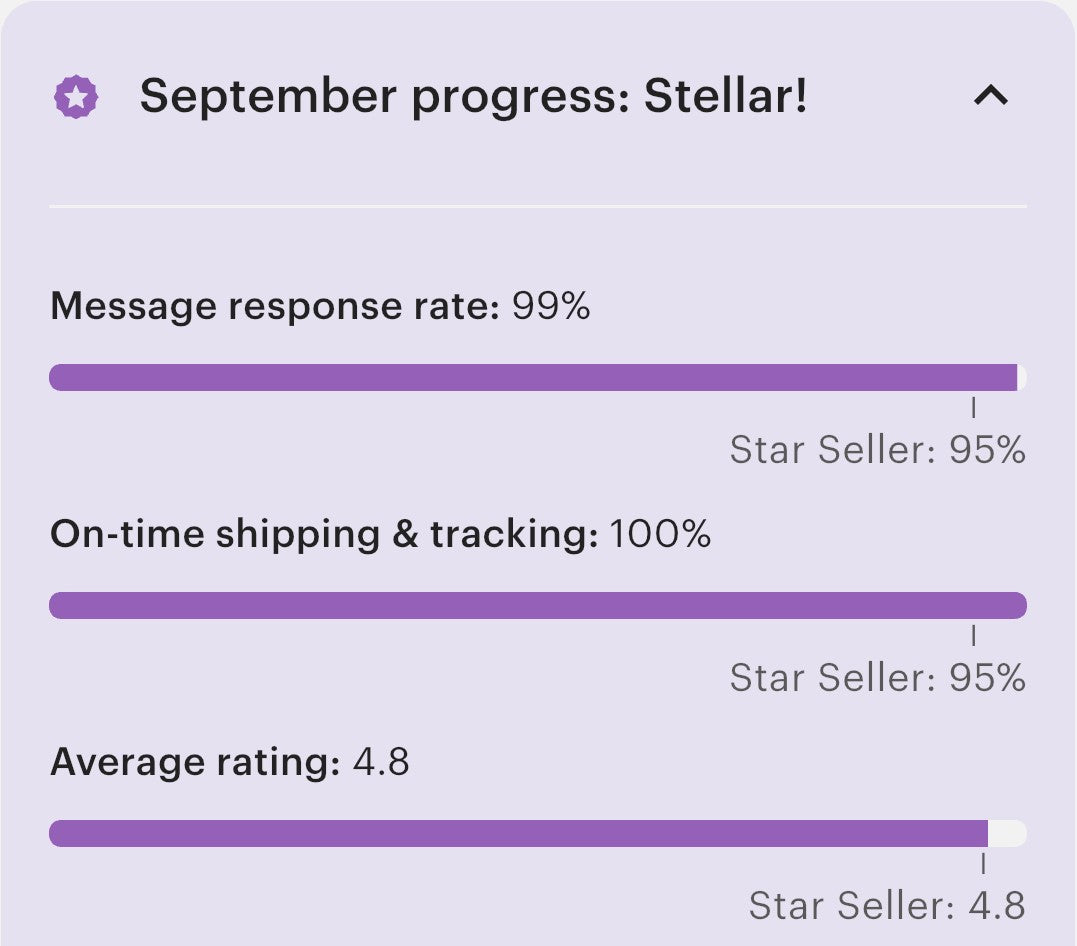Click the 99% message response value
Screen dimensions: 1077x946
[x=551, y=305]
